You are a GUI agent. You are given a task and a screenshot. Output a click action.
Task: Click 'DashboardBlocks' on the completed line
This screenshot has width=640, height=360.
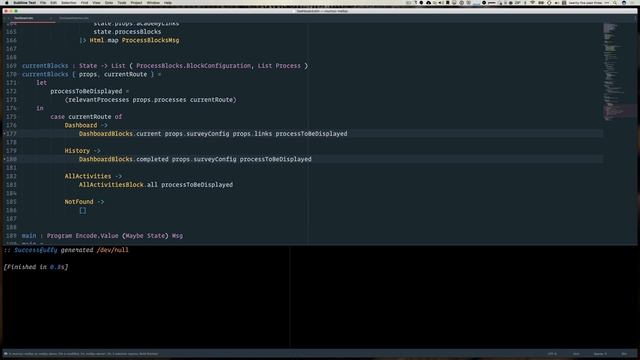(106, 159)
